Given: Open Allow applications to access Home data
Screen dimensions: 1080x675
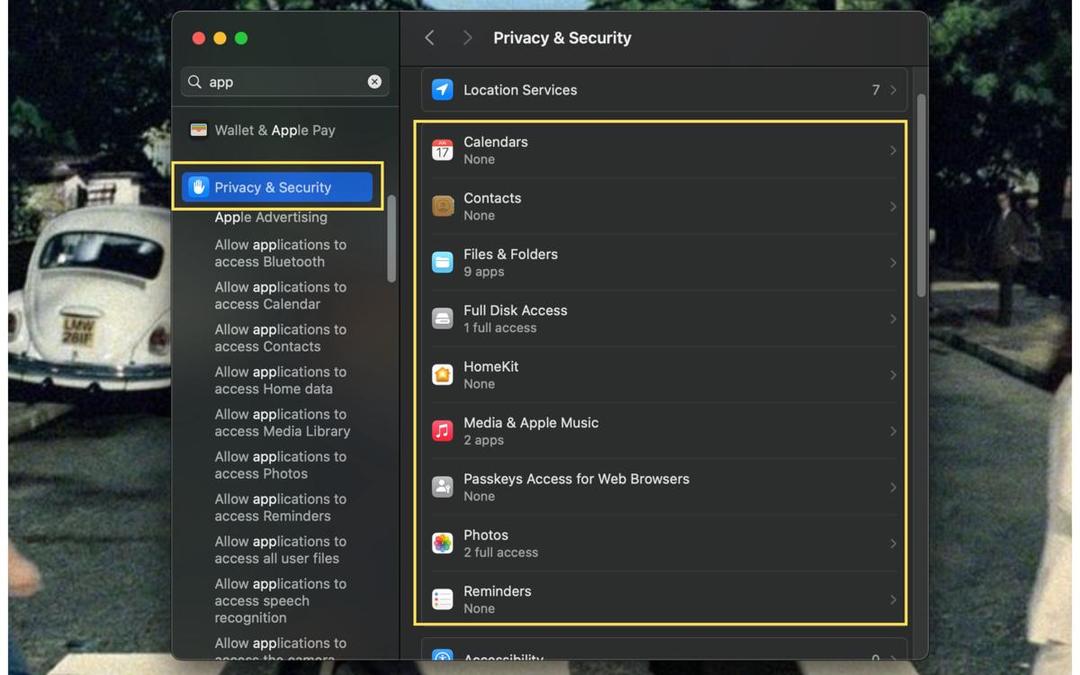Looking at the screenshot, I should click(x=280, y=380).
